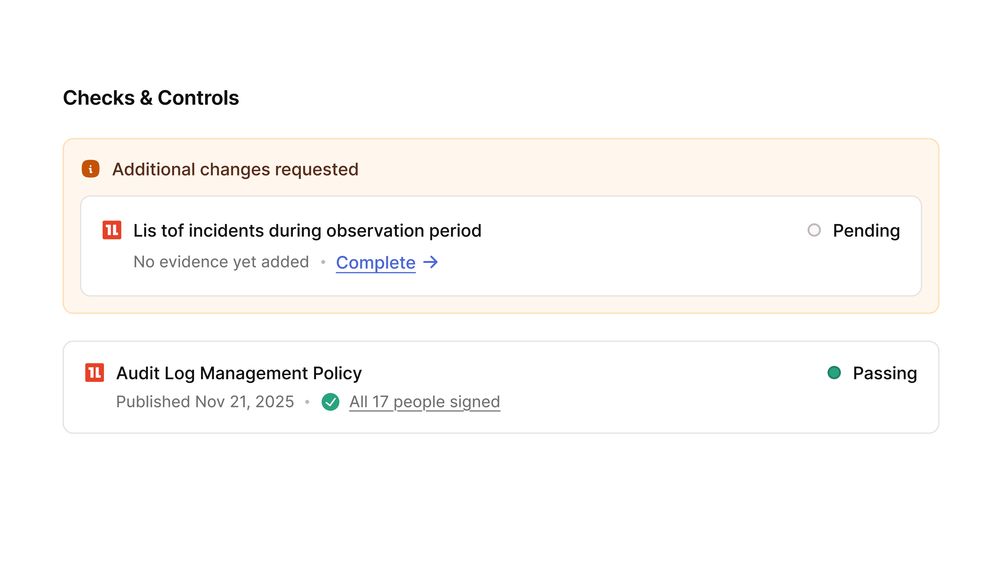Select the Lis tof incidents during observation period title
Image resolution: width=1000 pixels, height=562 pixels.
(x=307, y=230)
